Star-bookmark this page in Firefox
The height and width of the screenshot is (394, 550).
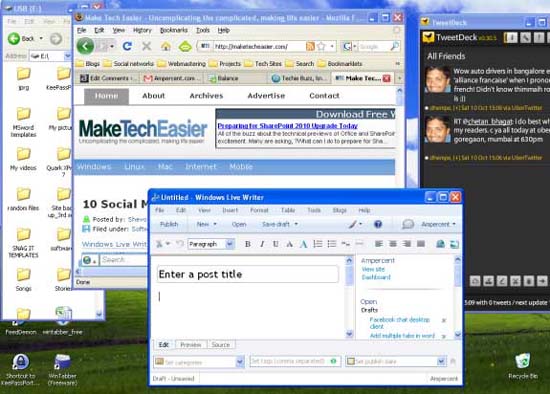pyautogui.click(x=321, y=46)
